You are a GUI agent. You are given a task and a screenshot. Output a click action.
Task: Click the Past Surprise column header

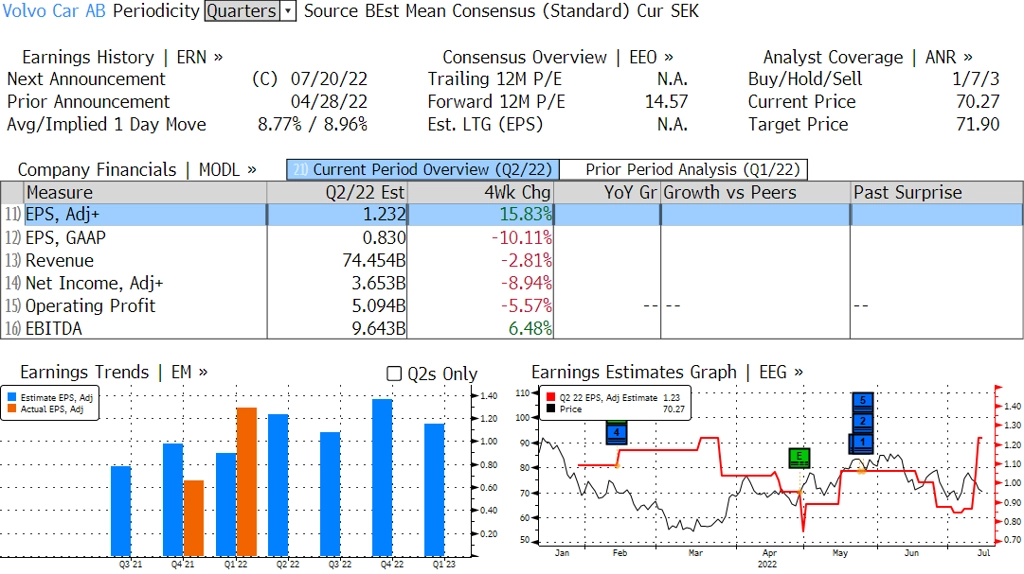(x=936, y=193)
